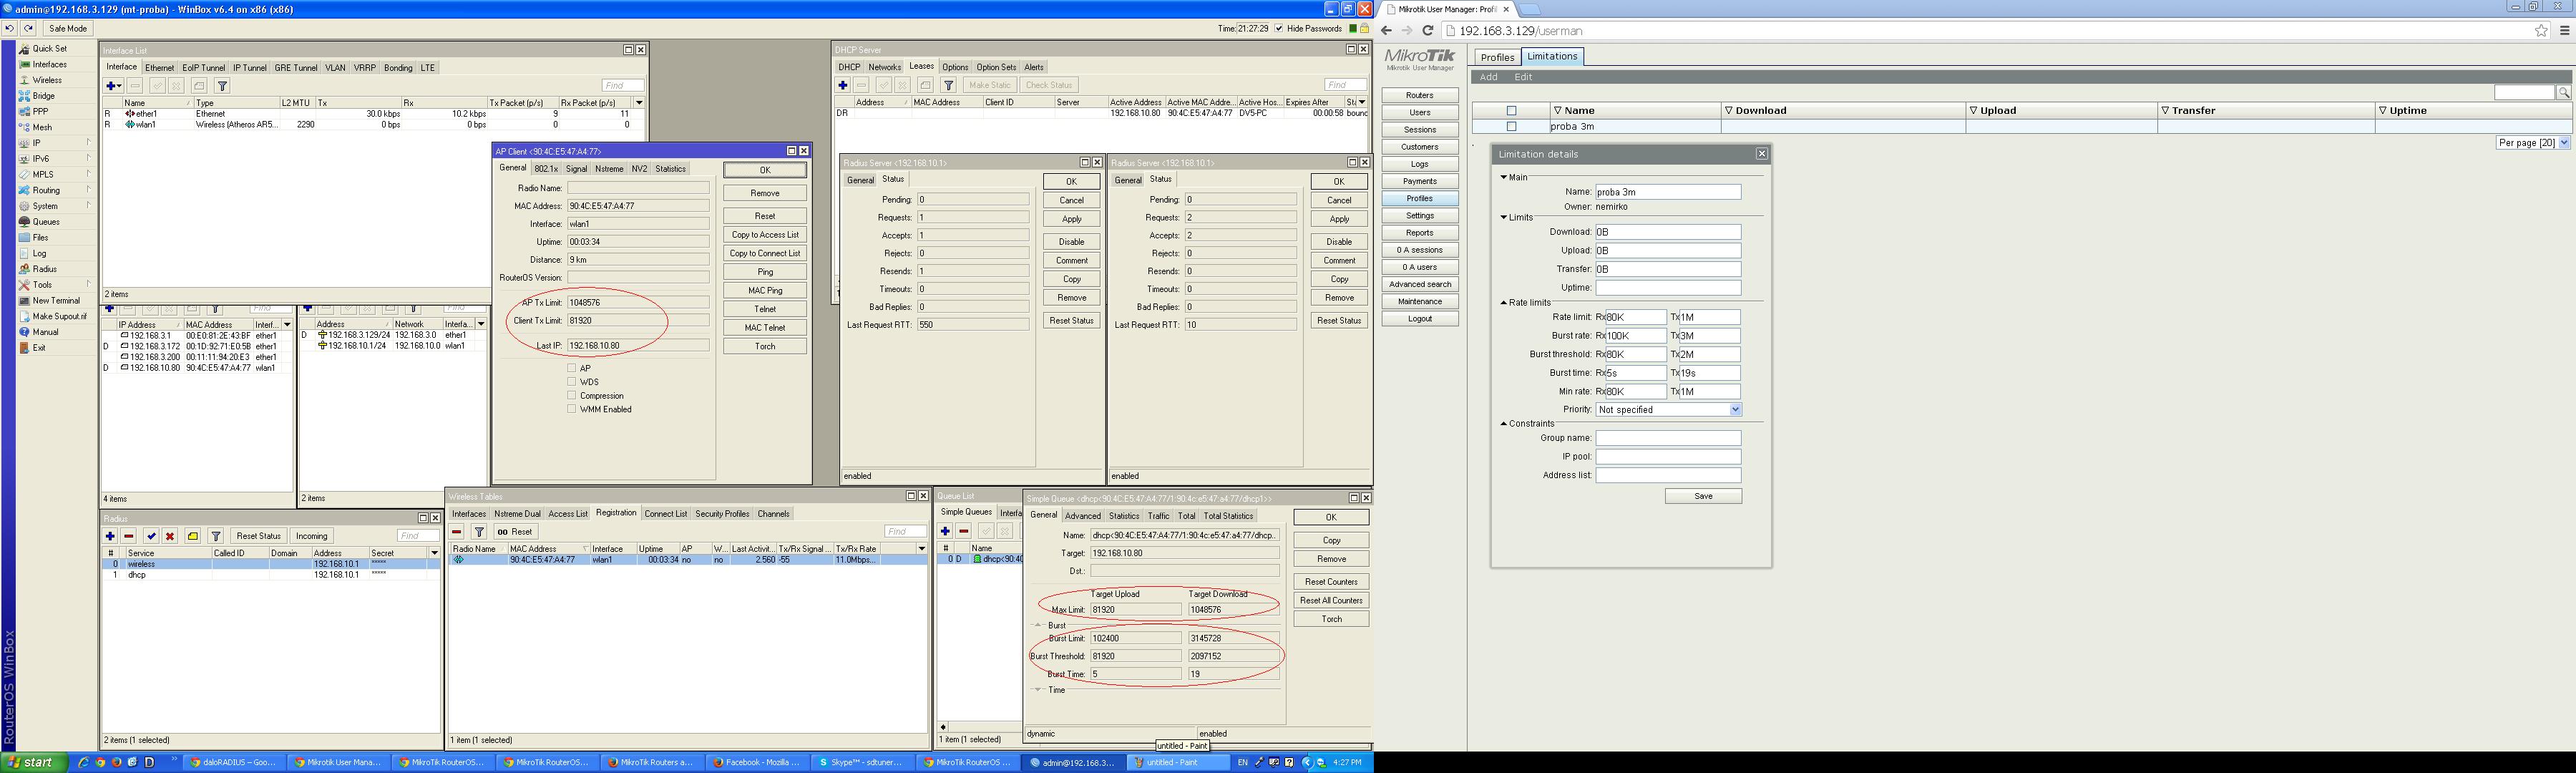Click Save in Limitation details
Viewport: 2576px width, 773px height.
(x=1702, y=496)
